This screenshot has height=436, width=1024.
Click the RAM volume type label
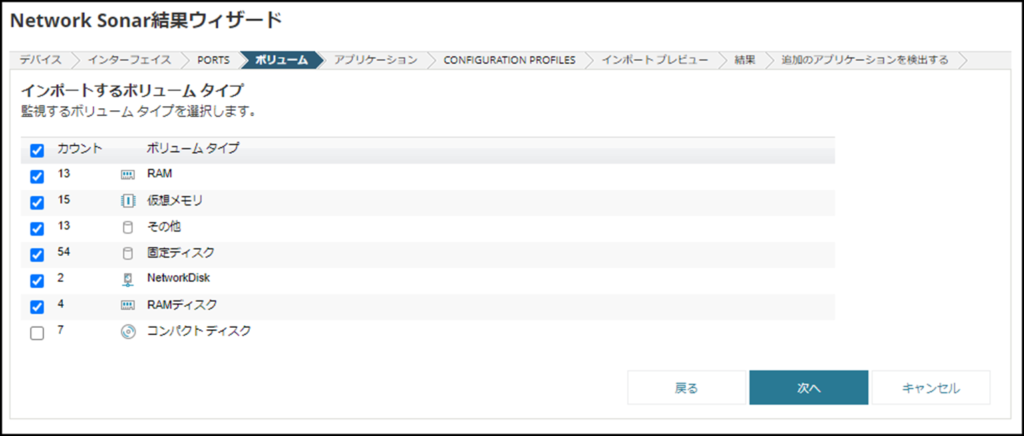click(159, 174)
